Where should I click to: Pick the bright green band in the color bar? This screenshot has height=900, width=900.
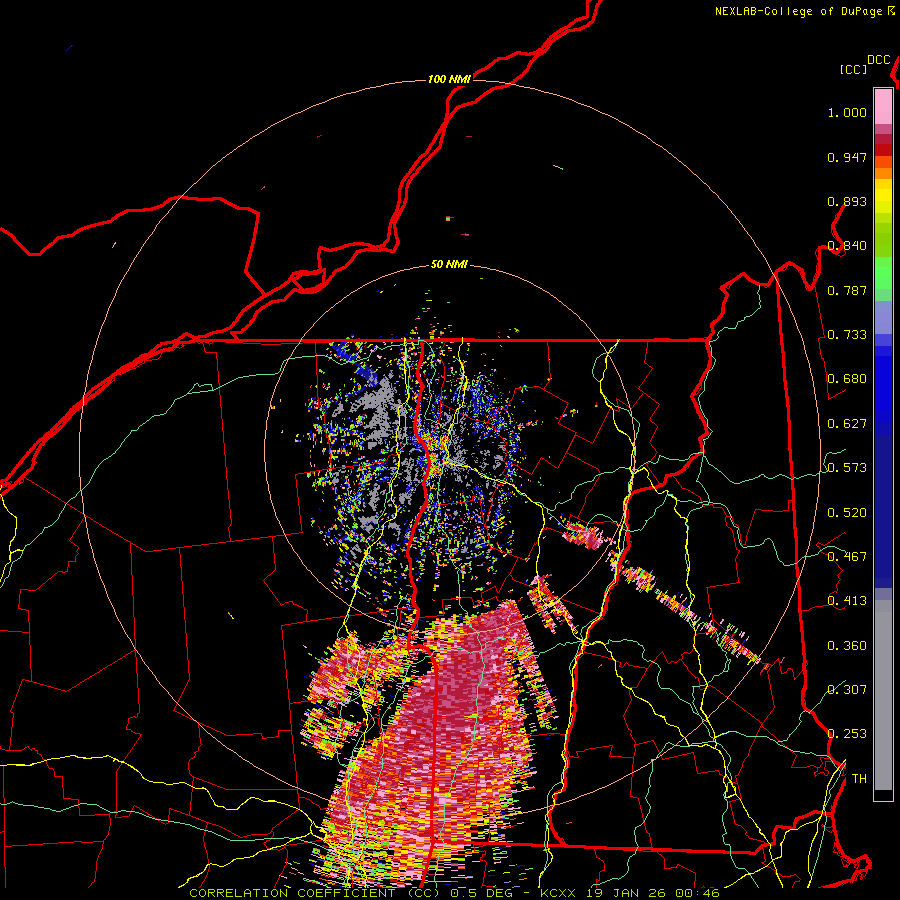(883, 273)
